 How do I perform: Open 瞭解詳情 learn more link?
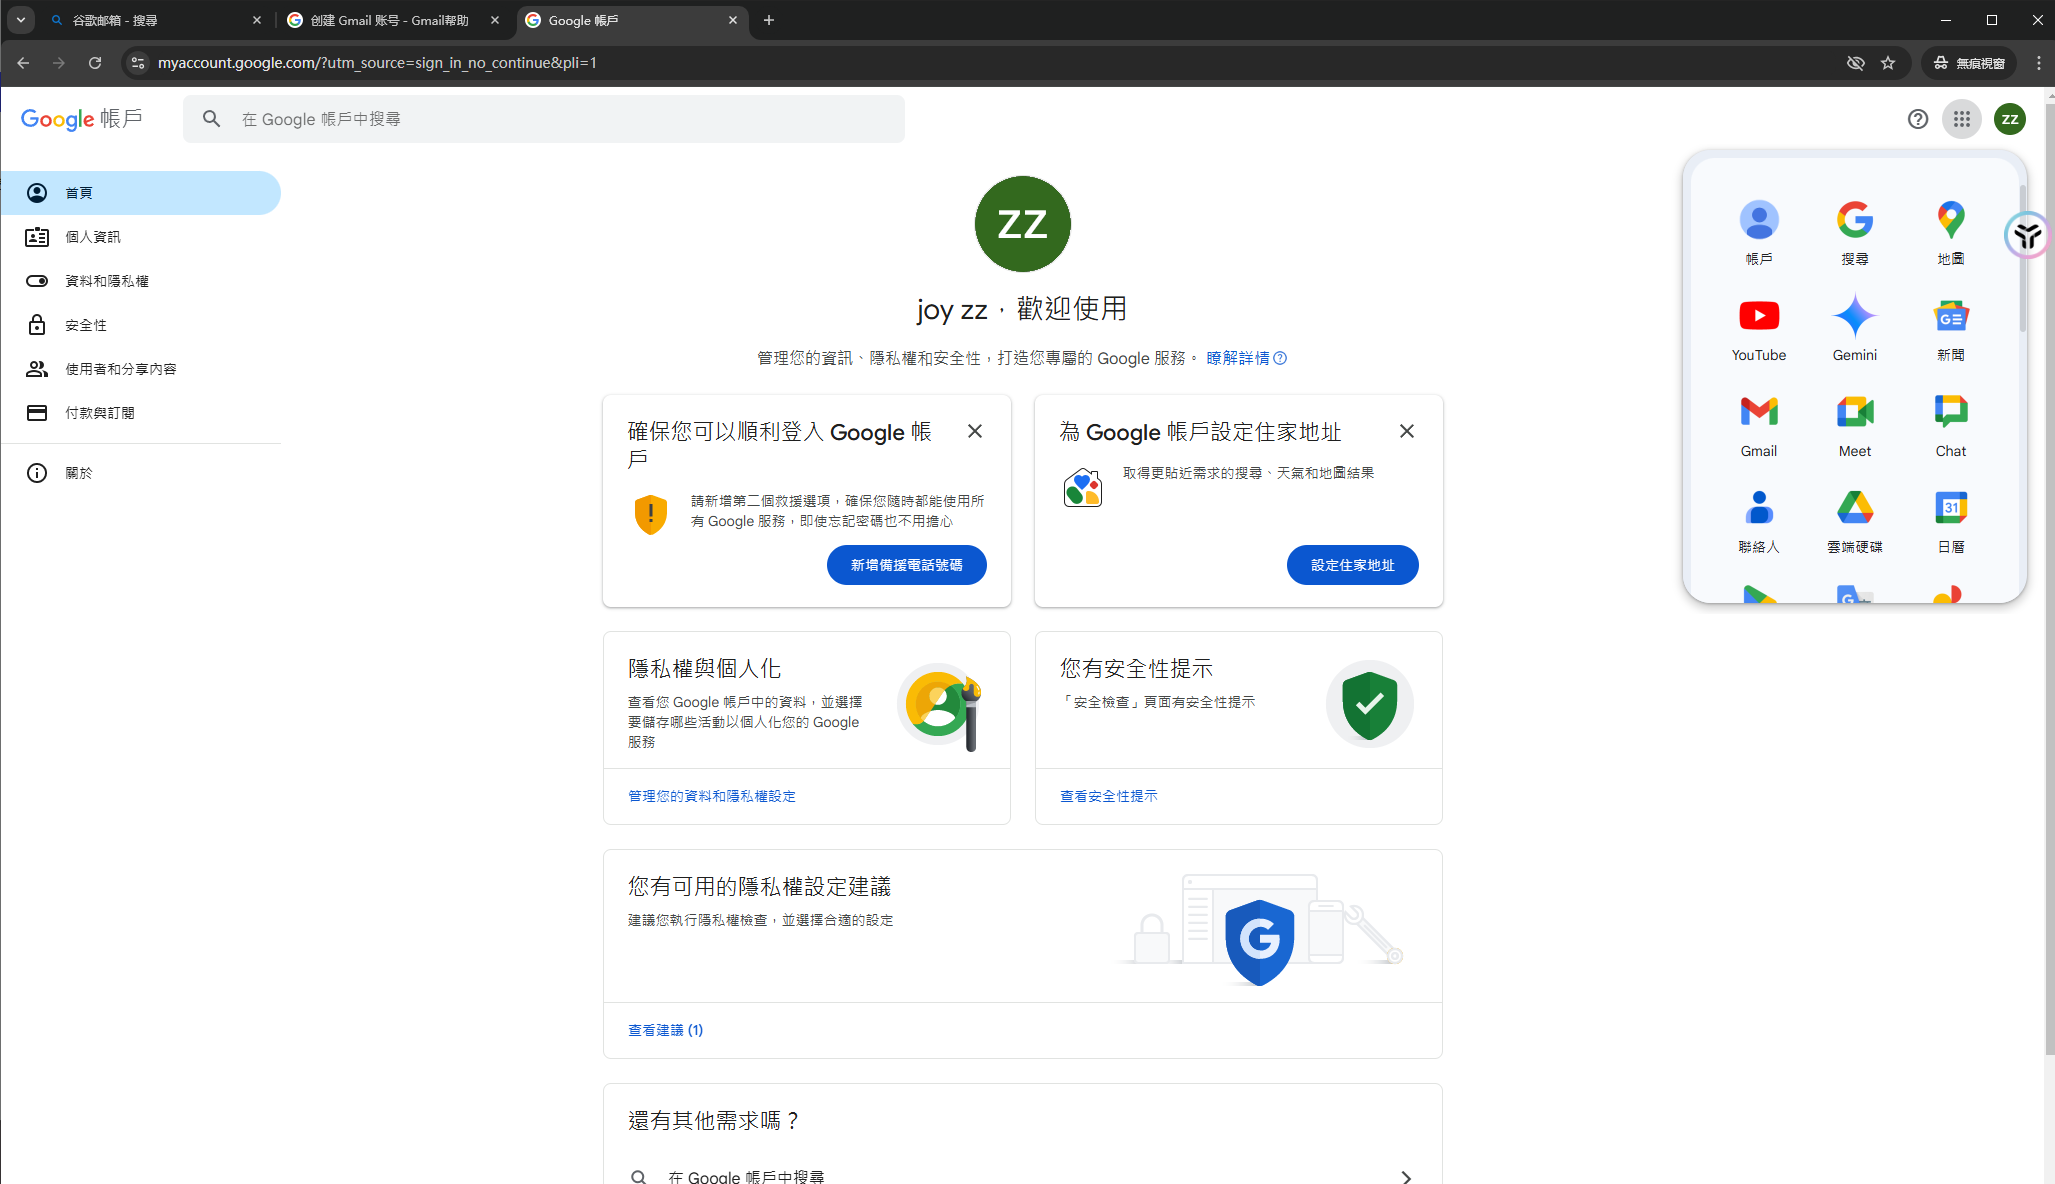[x=1246, y=358]
